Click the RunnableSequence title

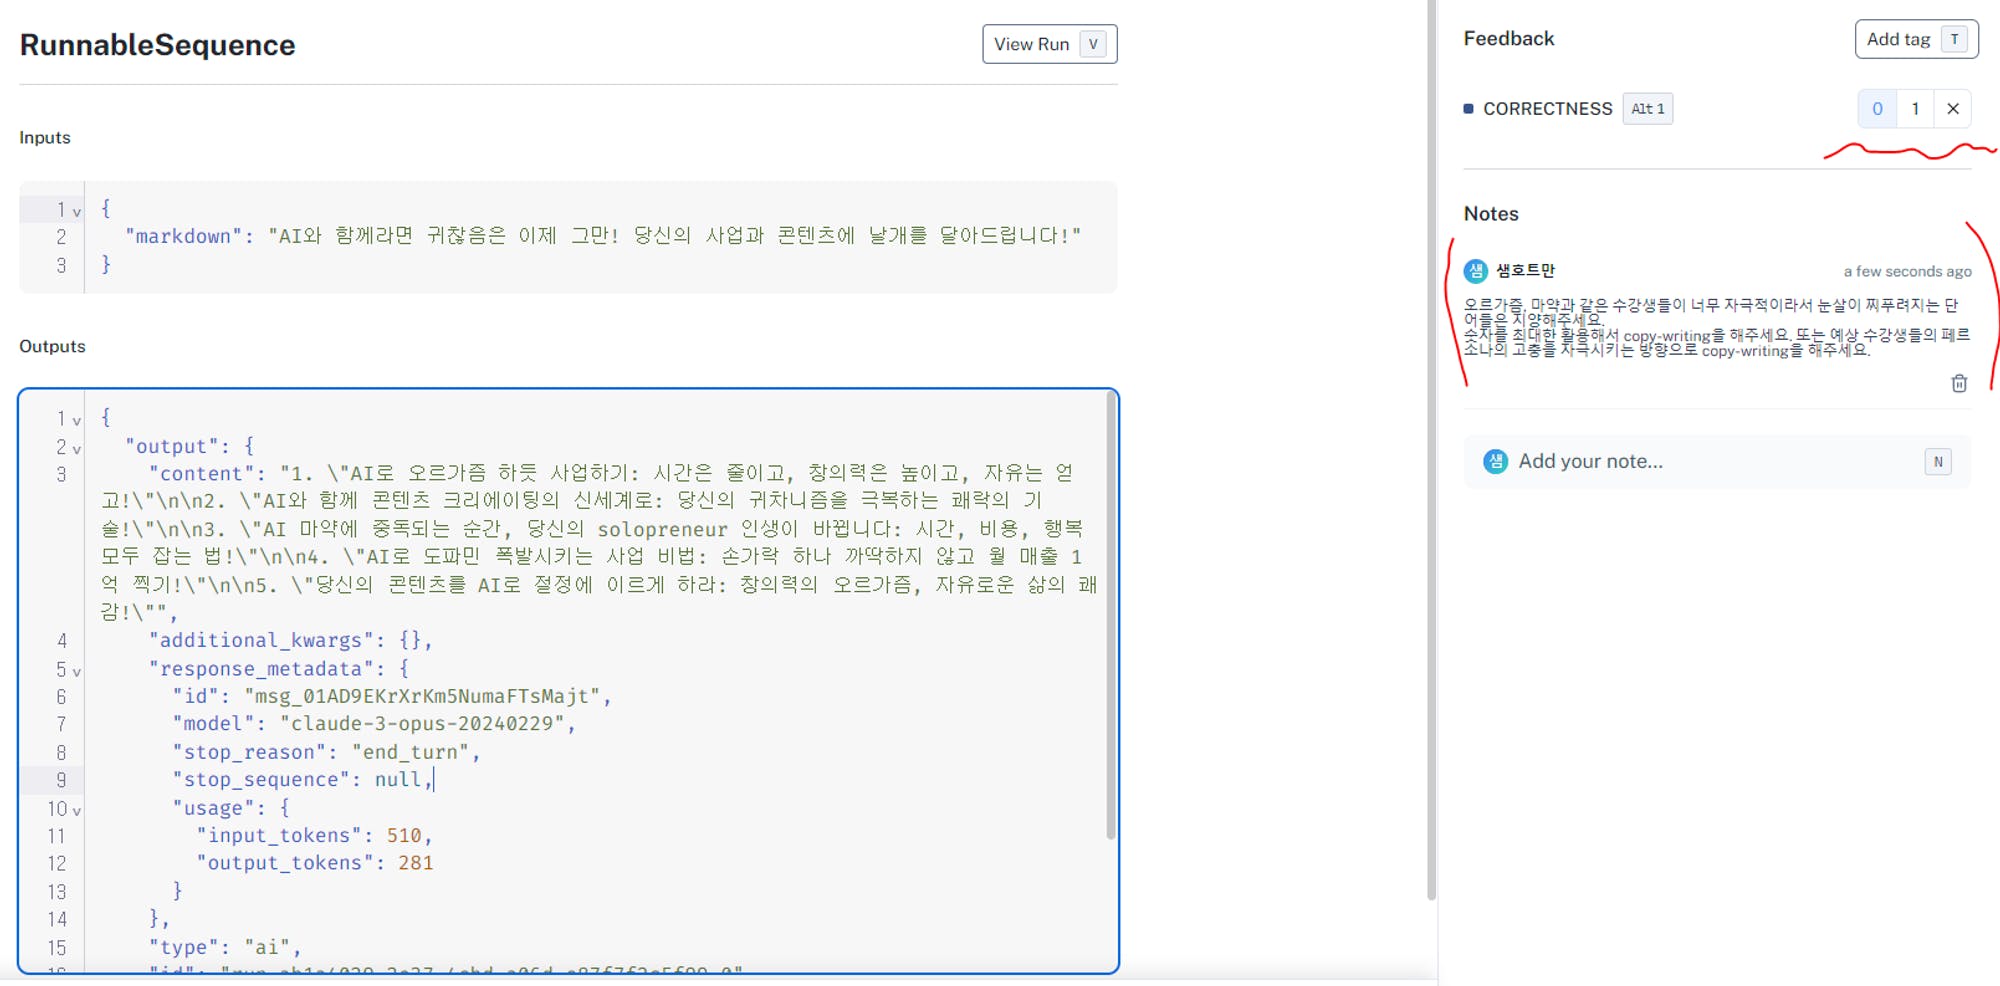click(x=157, y=45)
